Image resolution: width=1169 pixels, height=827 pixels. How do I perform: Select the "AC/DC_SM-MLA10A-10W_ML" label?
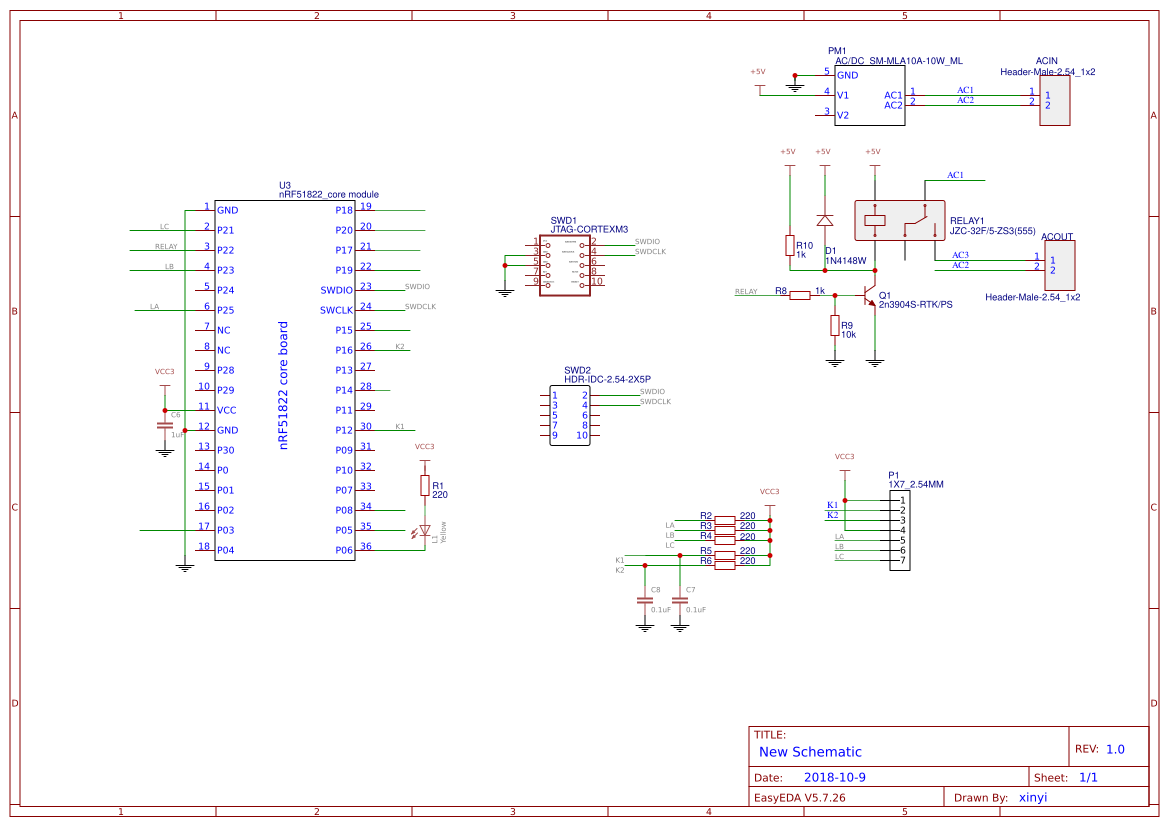pyautogui.click(x=898, y=61)
